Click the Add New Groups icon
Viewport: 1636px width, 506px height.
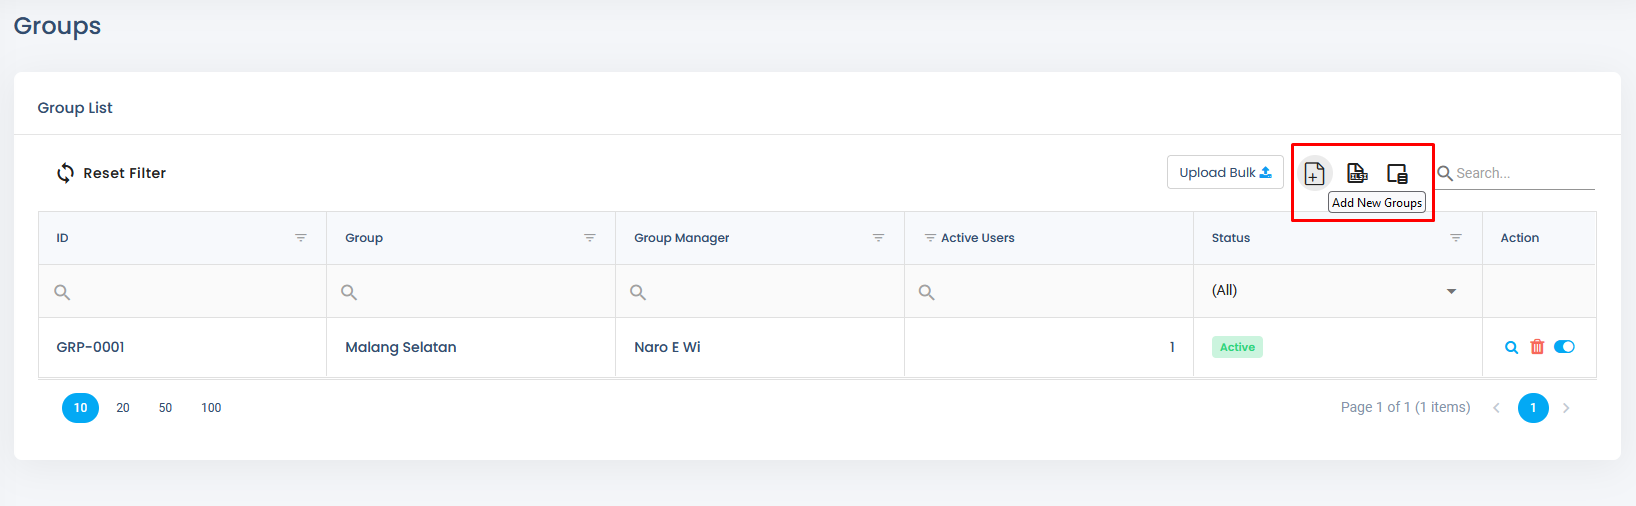[1314, 173]
